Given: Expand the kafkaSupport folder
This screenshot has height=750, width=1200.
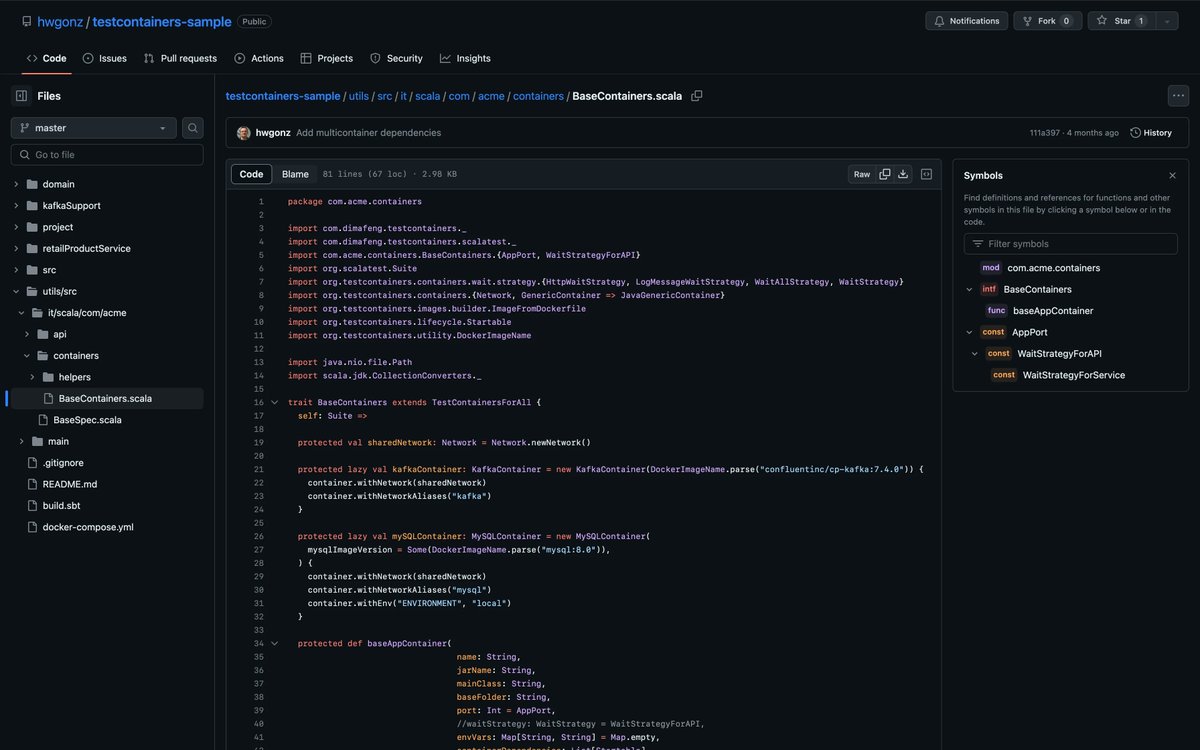Looking at the screenshot, I should (16, 206).
